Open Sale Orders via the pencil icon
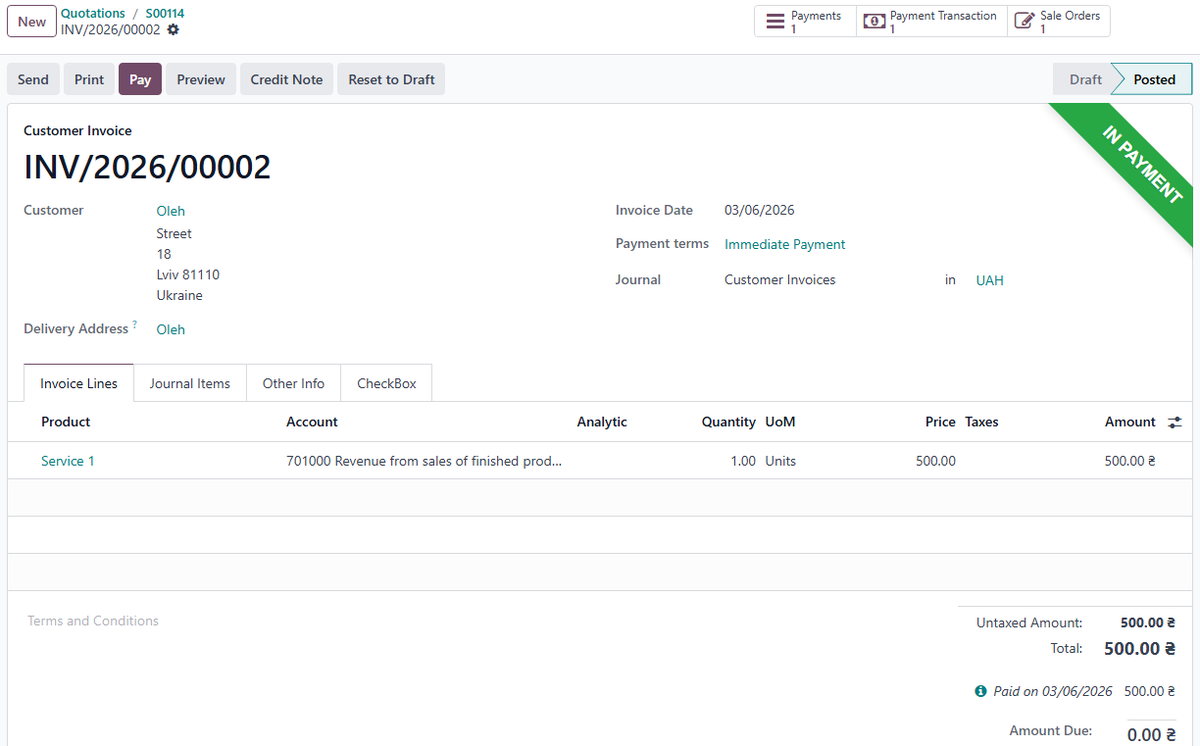This screenshot has height=746, width=1200. coord(1022,21)
